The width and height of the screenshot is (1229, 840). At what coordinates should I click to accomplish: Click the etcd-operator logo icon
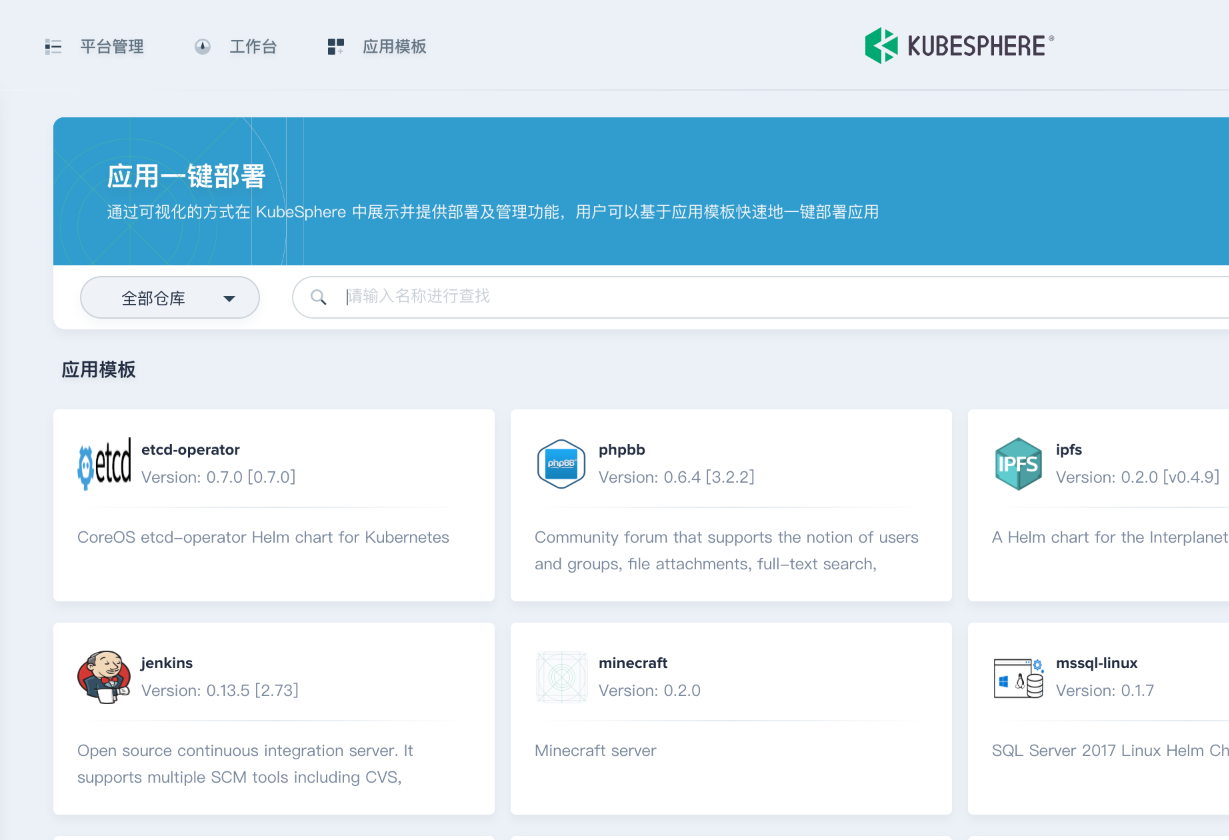pyautogui.click(x=104, y=464)
